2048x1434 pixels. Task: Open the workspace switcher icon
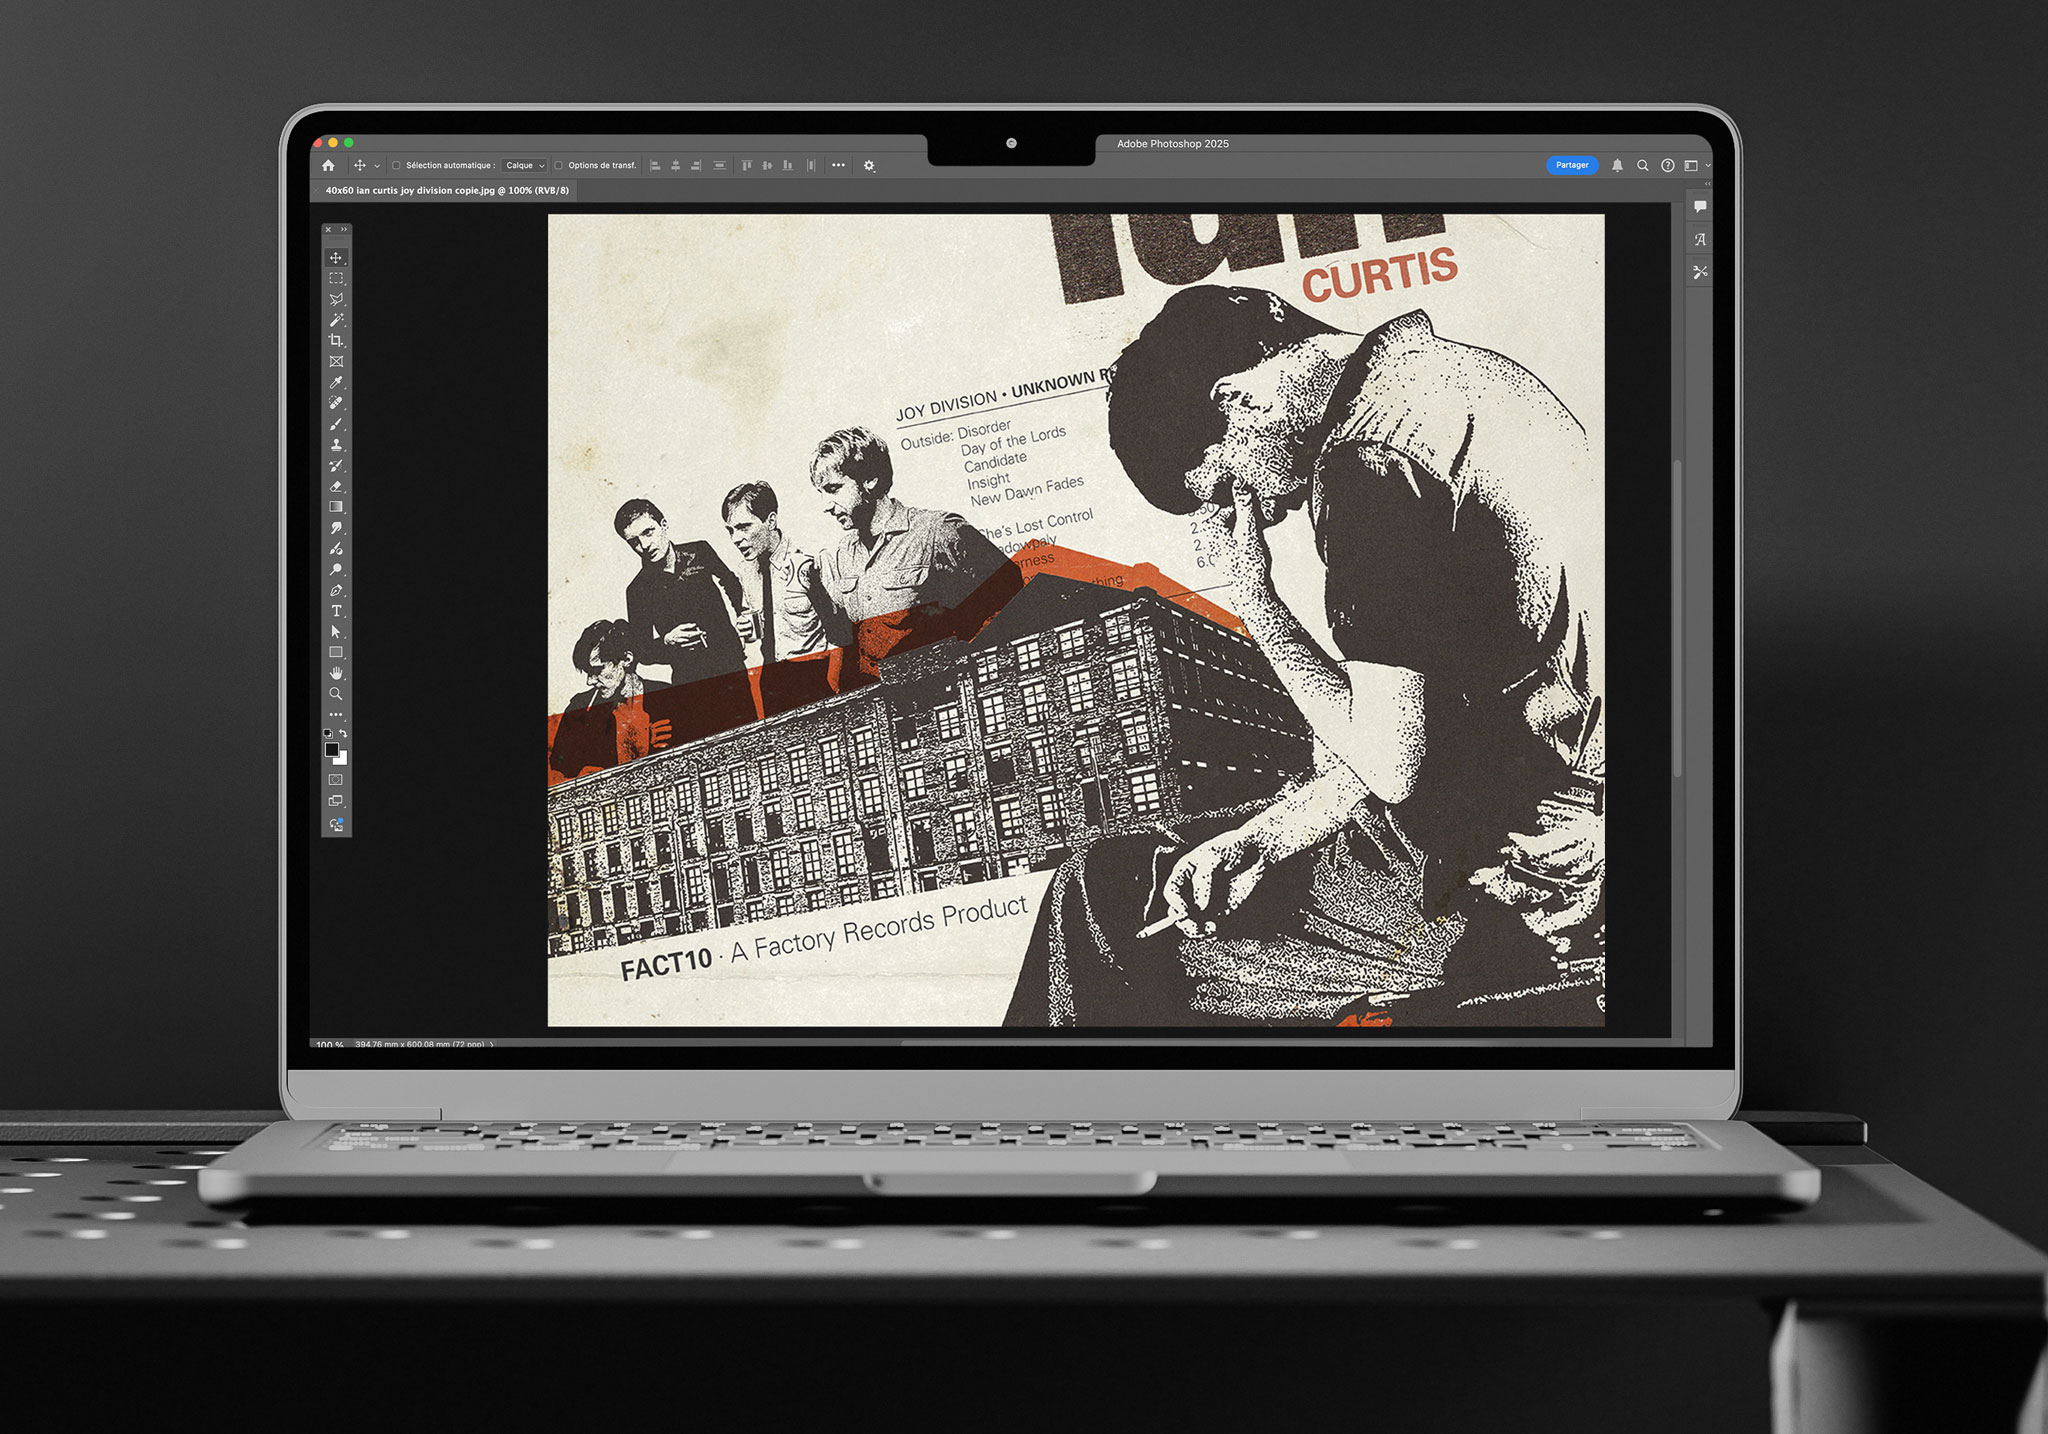(1691, 166)
